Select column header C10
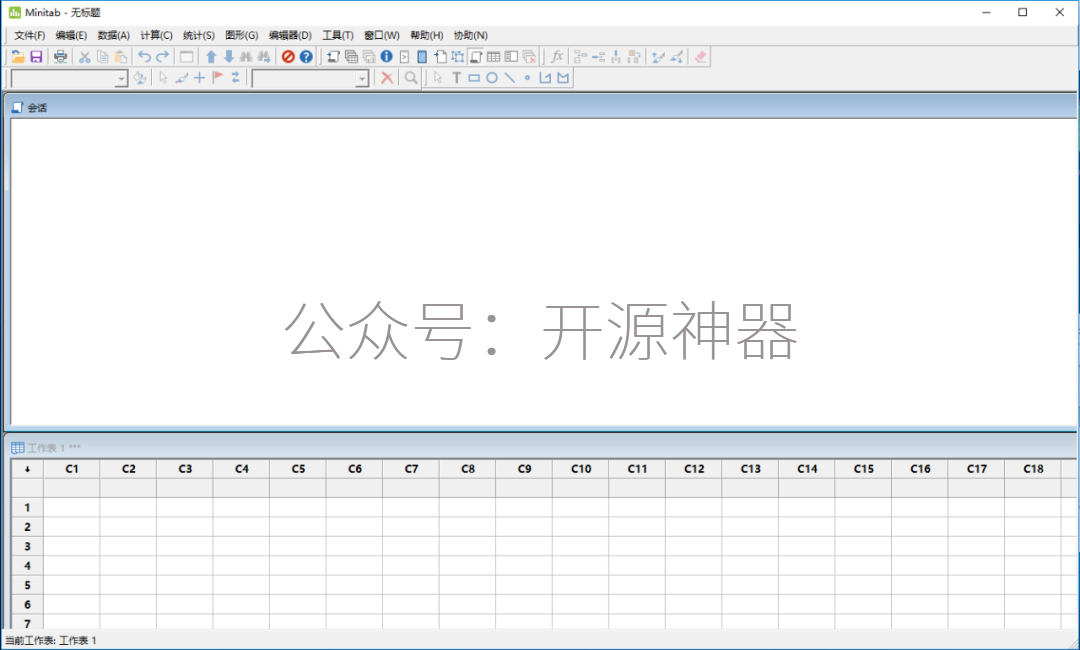Screen dimensions: 1080x650 [x=581, y=469]
